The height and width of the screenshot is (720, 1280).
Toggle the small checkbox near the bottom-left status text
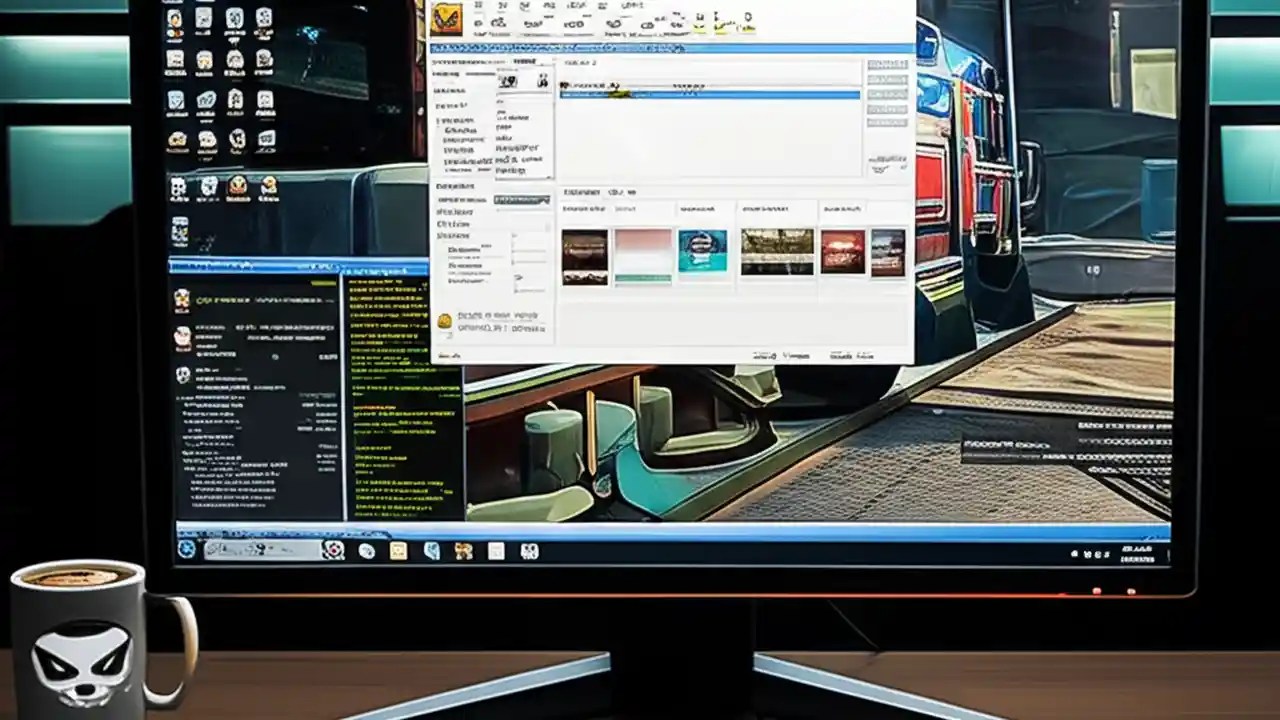click(448, 336)
